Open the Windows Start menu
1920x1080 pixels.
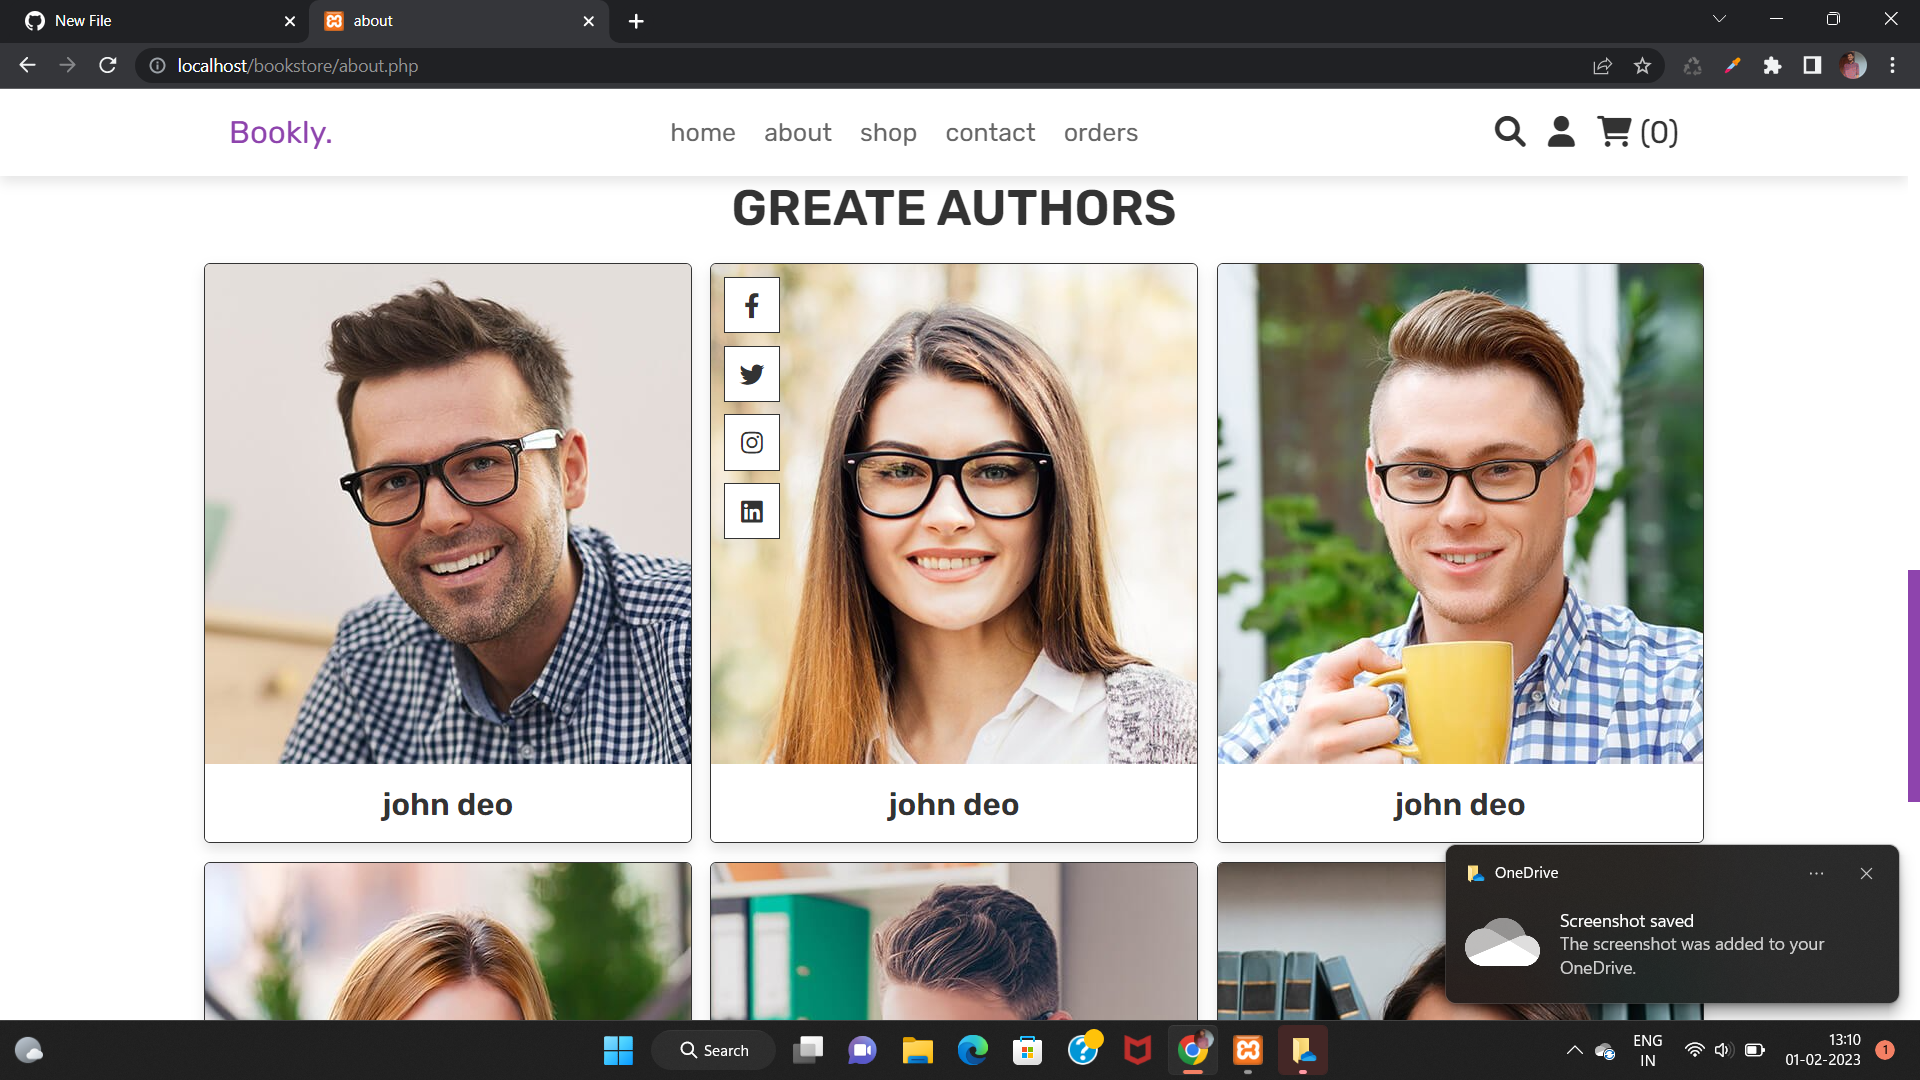coord(618,1050)
